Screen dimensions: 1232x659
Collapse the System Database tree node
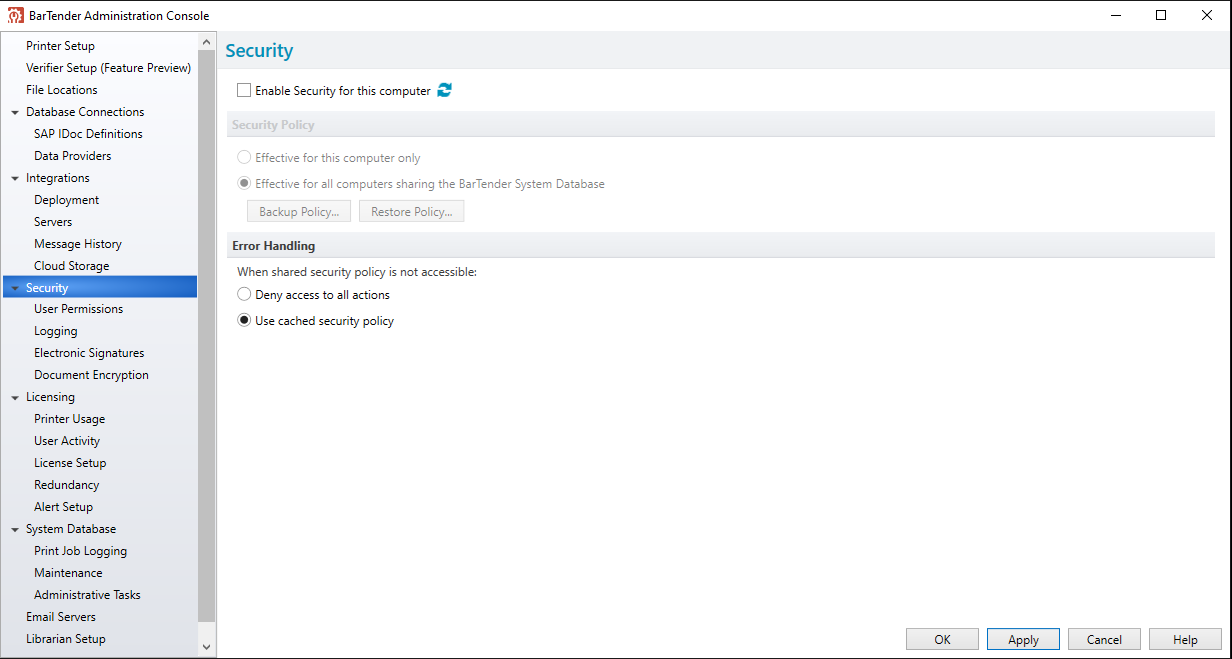[15, 529]
